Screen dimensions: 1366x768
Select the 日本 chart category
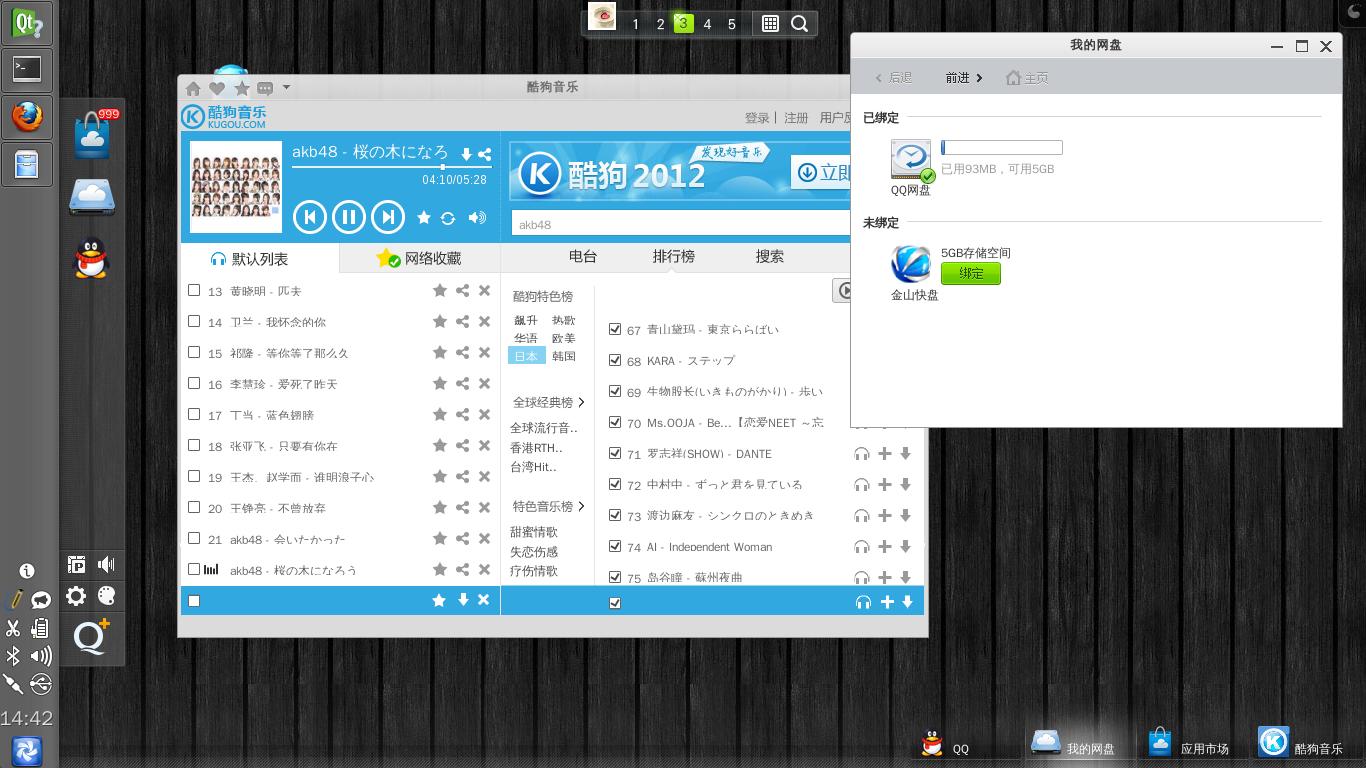pos(526,356)
